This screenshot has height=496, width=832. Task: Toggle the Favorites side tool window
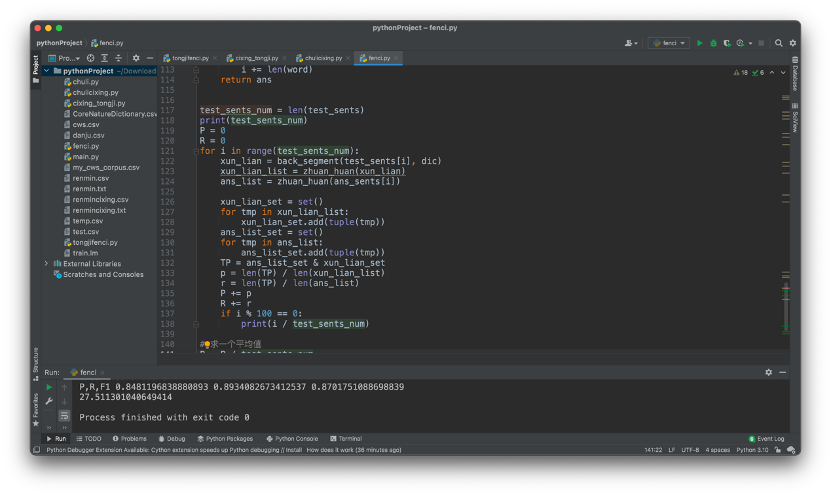36,409
